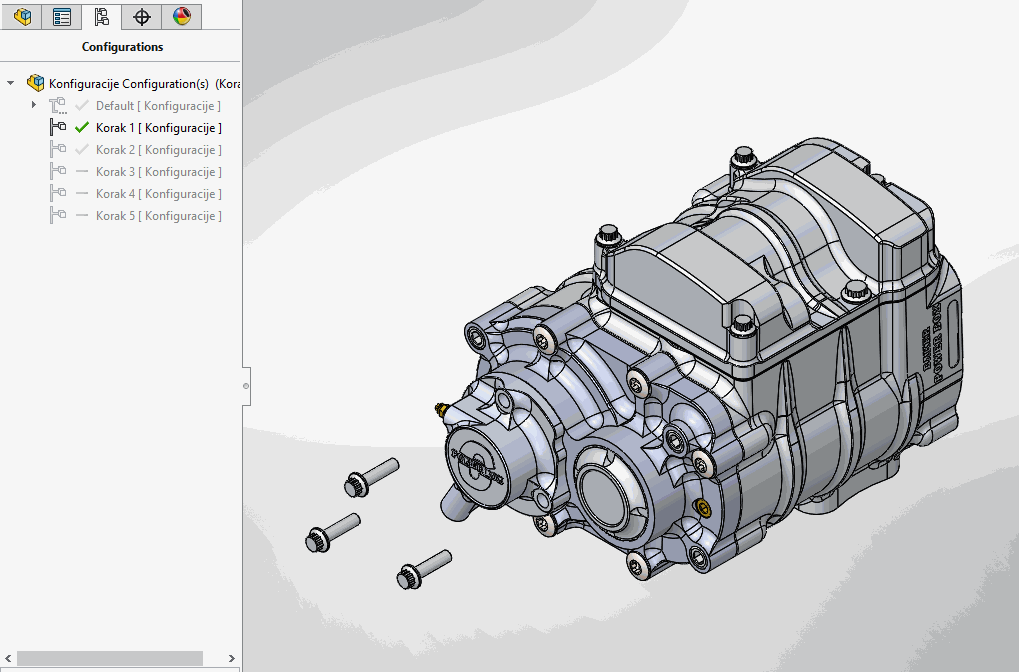Collapse the side panel using splitter handle
Screen dimensions: 1019x672
click(246, 385)
